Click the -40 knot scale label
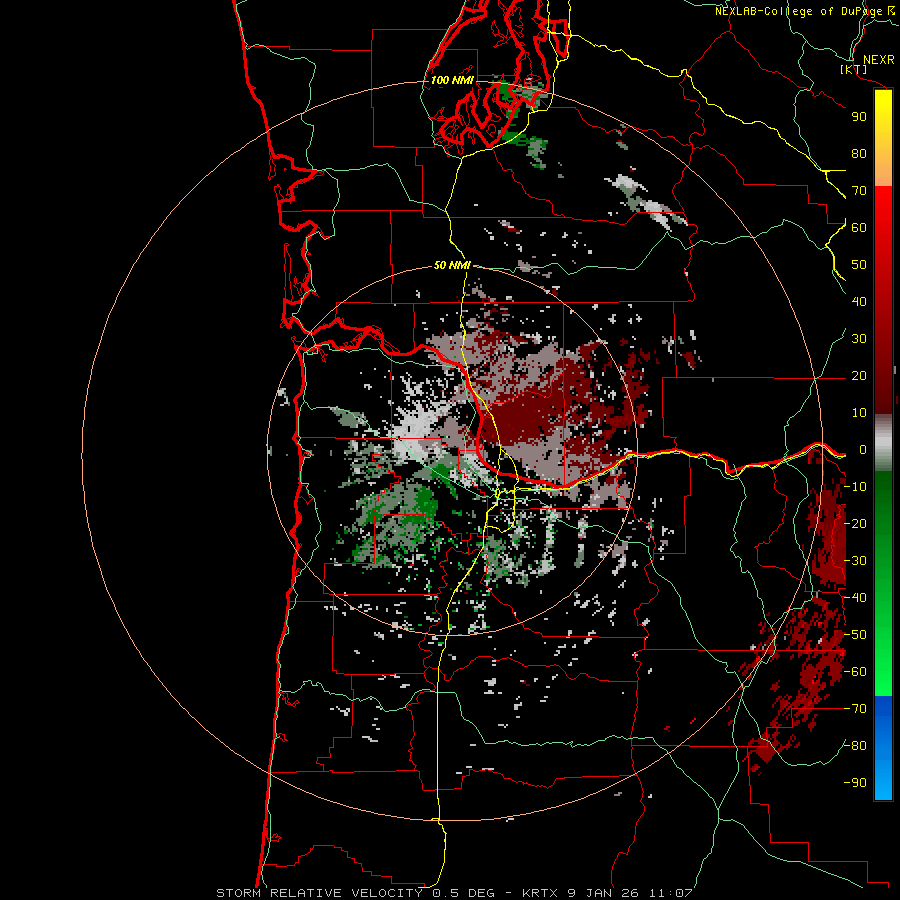 click(x=855, y=598)
